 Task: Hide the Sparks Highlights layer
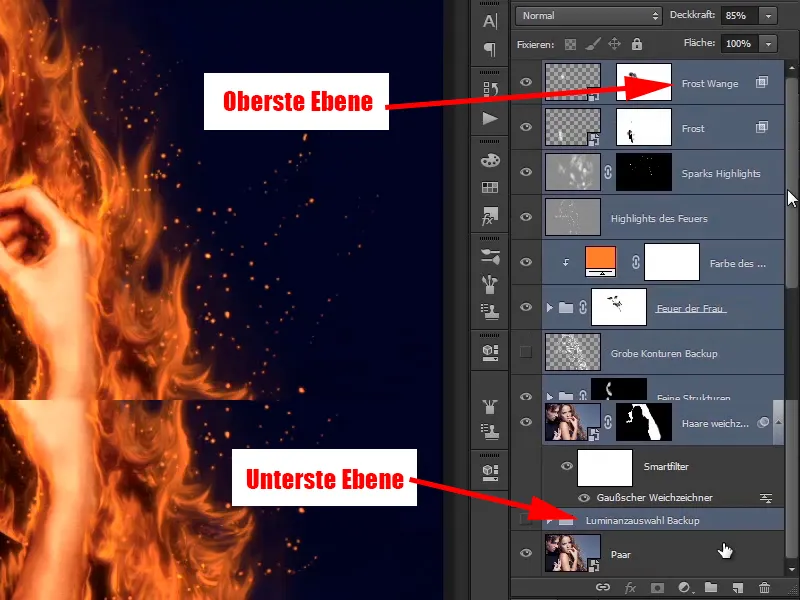[x=526, y=172]
